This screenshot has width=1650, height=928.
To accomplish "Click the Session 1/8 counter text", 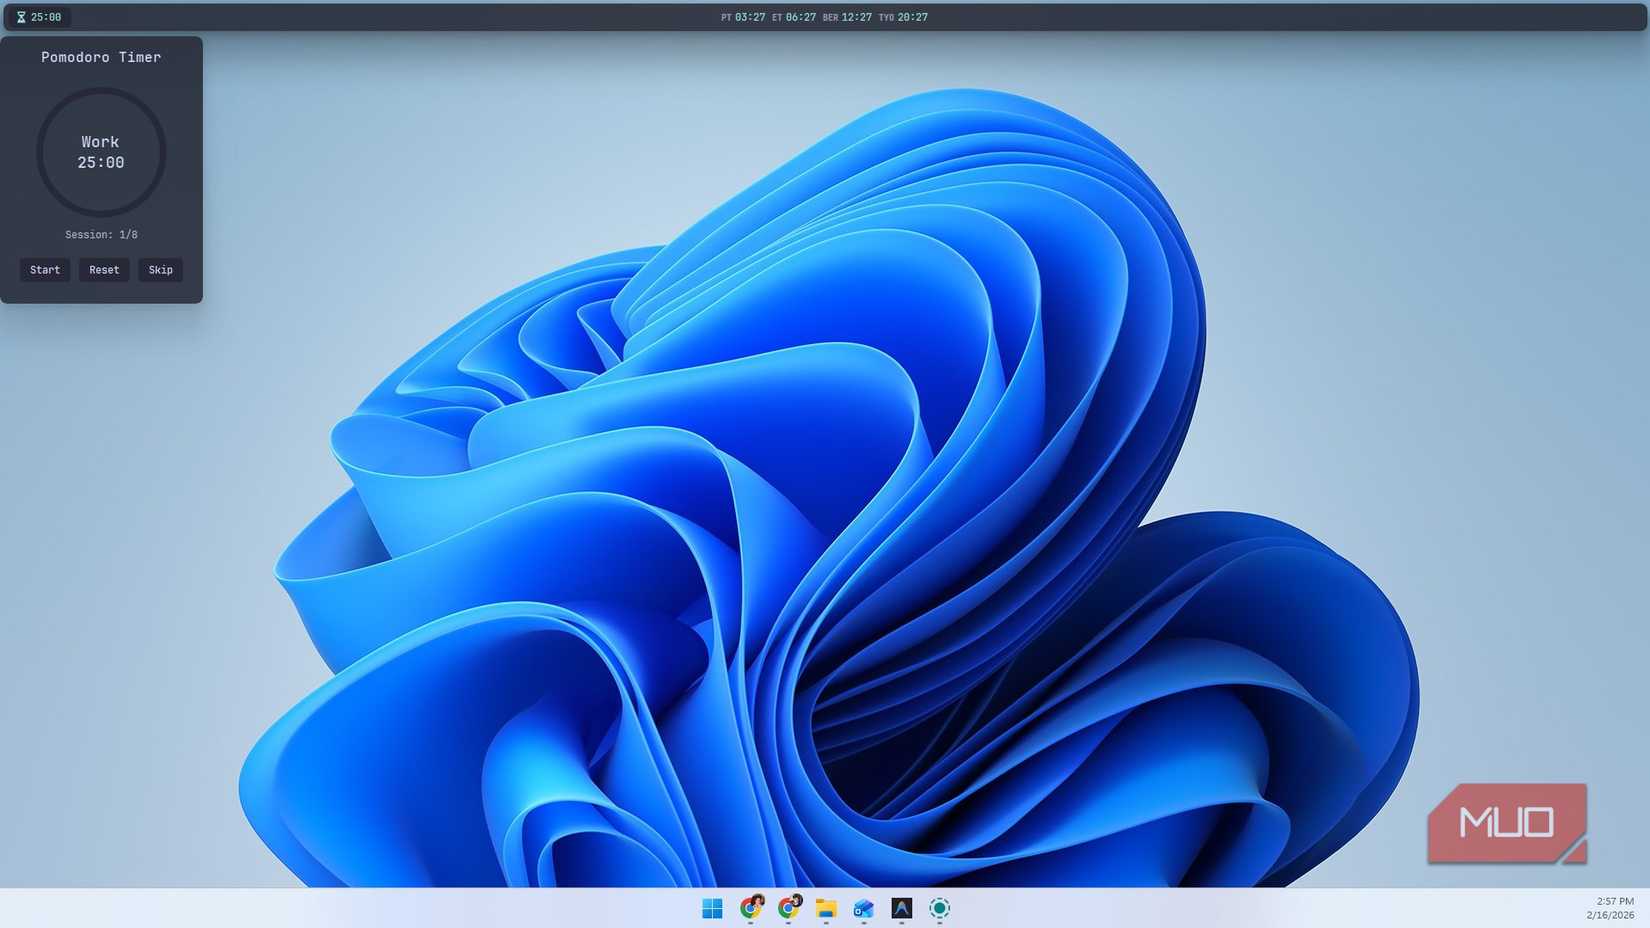I will pyautogui.click(x=101, y=235).
